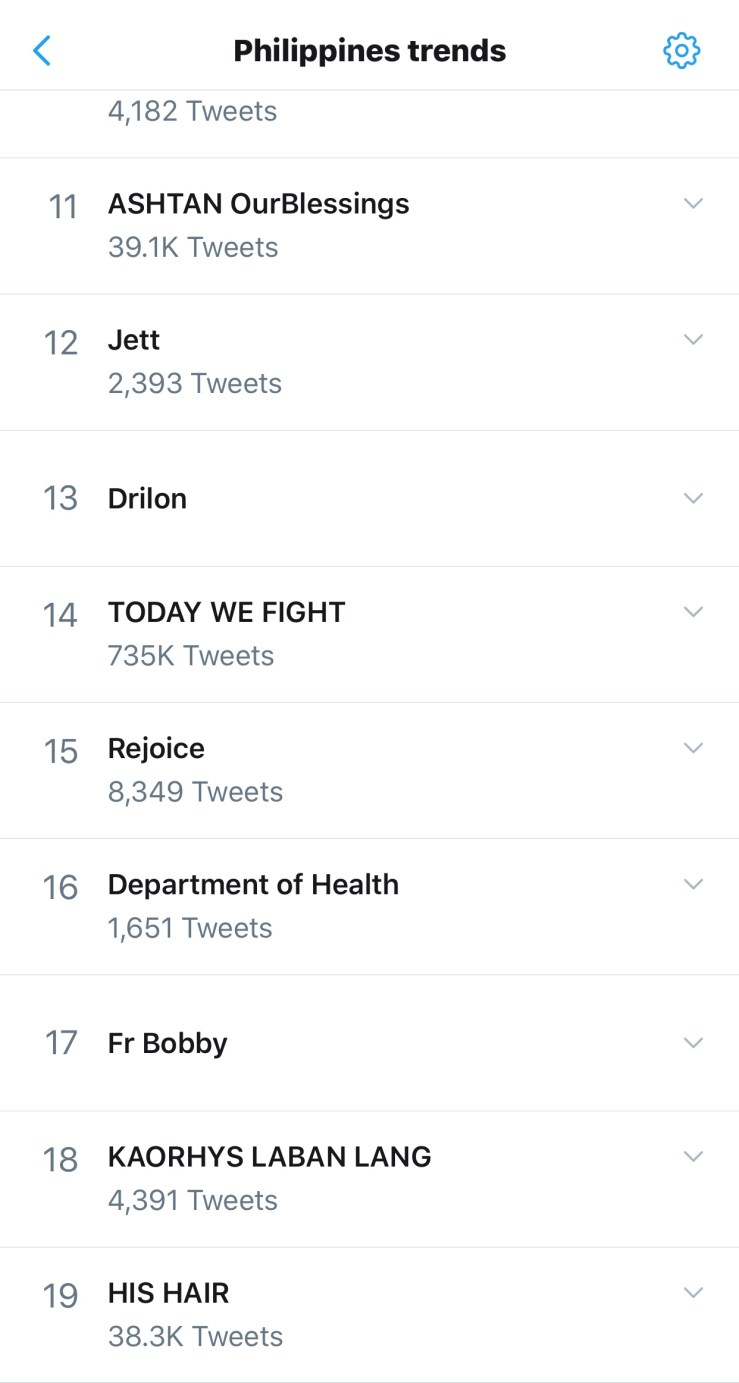
Task: Select the TODAY WE FIGHT trend
Action: tap(226, 612)
